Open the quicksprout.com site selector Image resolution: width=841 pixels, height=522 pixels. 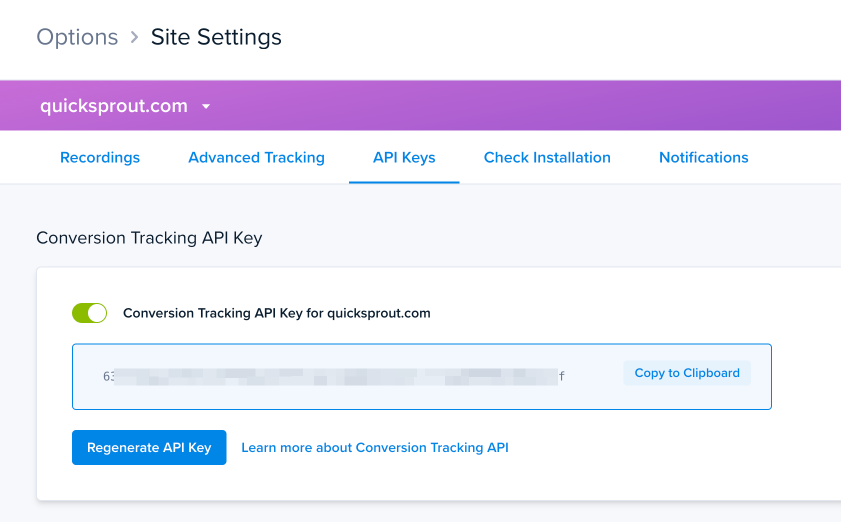coord(114,106)
